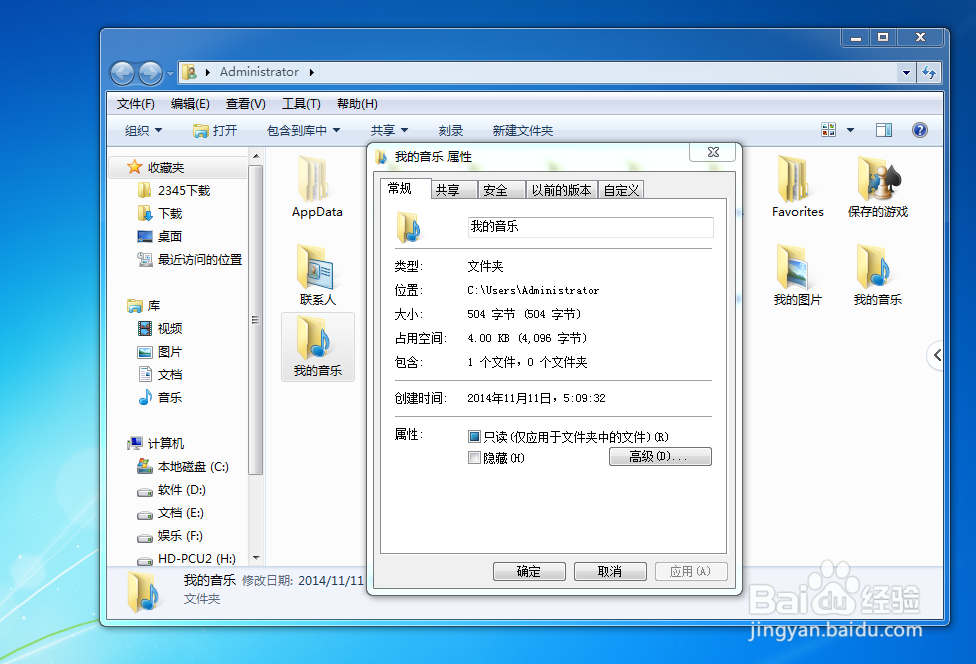This screenshot has height=664, width=976.
Task: Select the Favorites folder icon
Action: click(797, 187)
